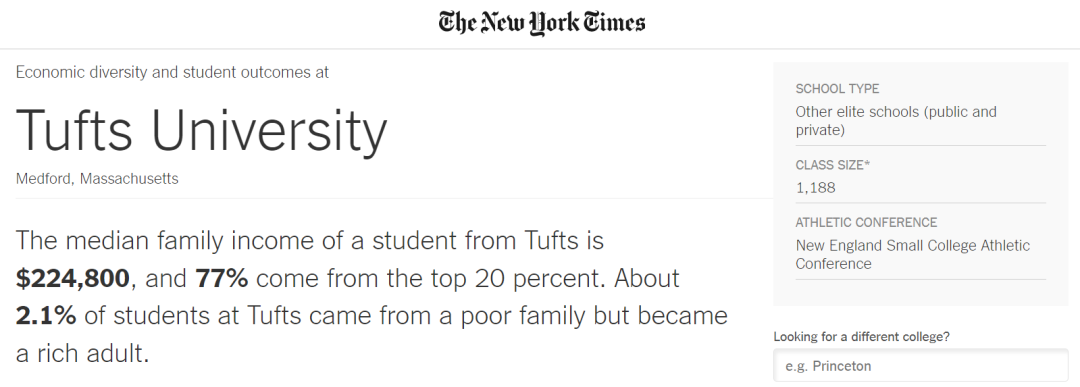1080x387 pixels.
Task: Click the Medford, Massachusetts location text
Action: 97,179
